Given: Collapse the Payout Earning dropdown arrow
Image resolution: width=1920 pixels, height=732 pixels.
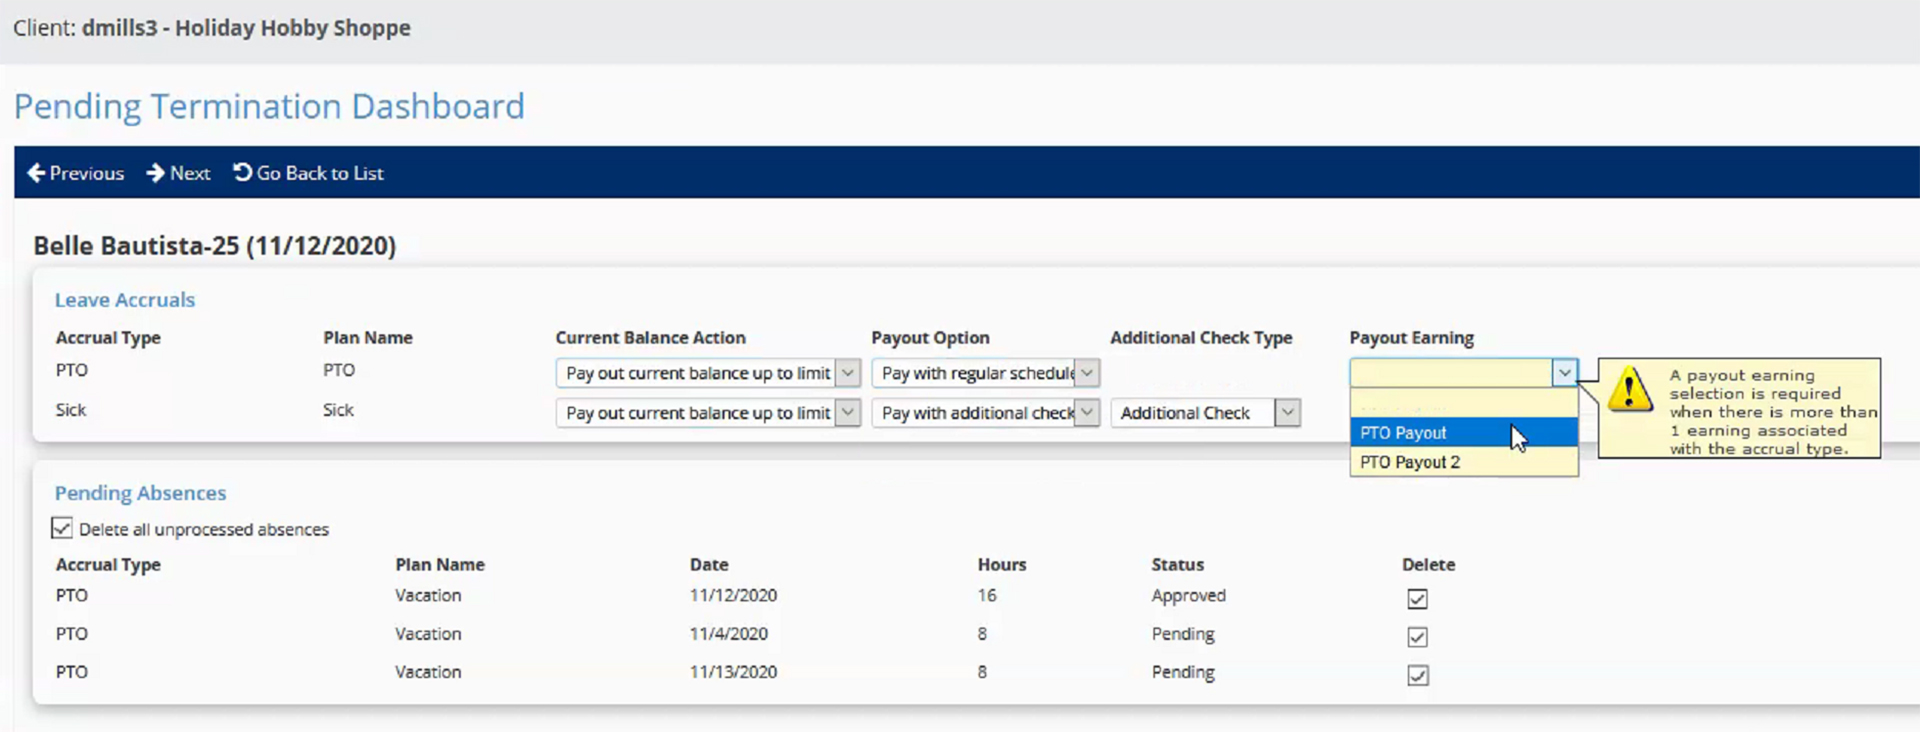Looking at the screenshot, I should 1564,373.
